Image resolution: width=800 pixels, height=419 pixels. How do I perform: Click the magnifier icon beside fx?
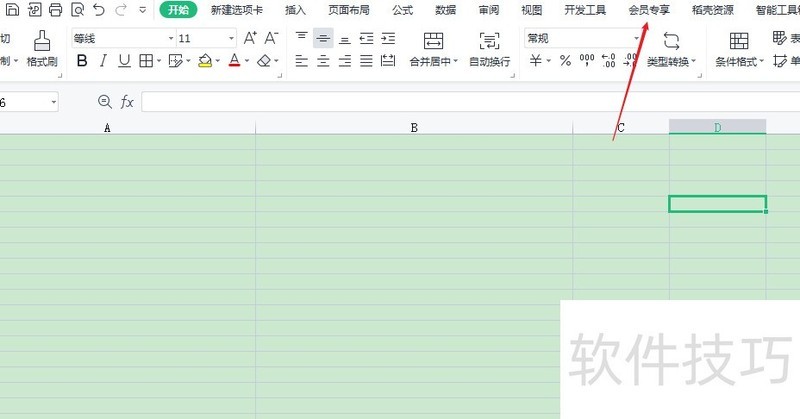(x=105, y=102)
